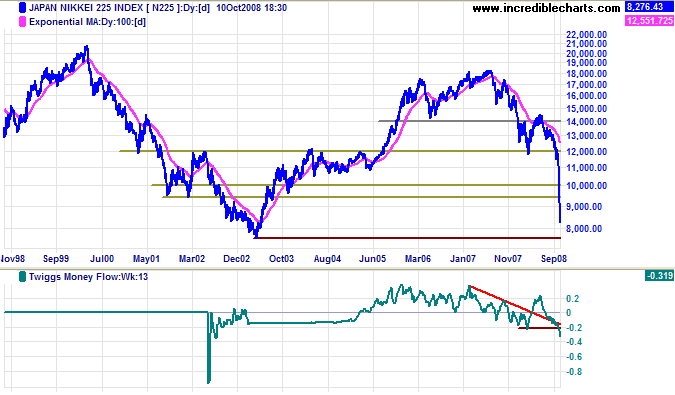This screenshot has width=675, height=395.
Task: Click the 9,000.00 price axis label
Action: tap(584, 207)
